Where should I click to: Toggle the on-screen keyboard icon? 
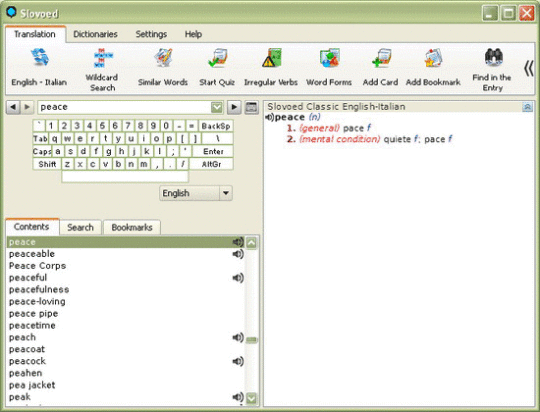251,107
